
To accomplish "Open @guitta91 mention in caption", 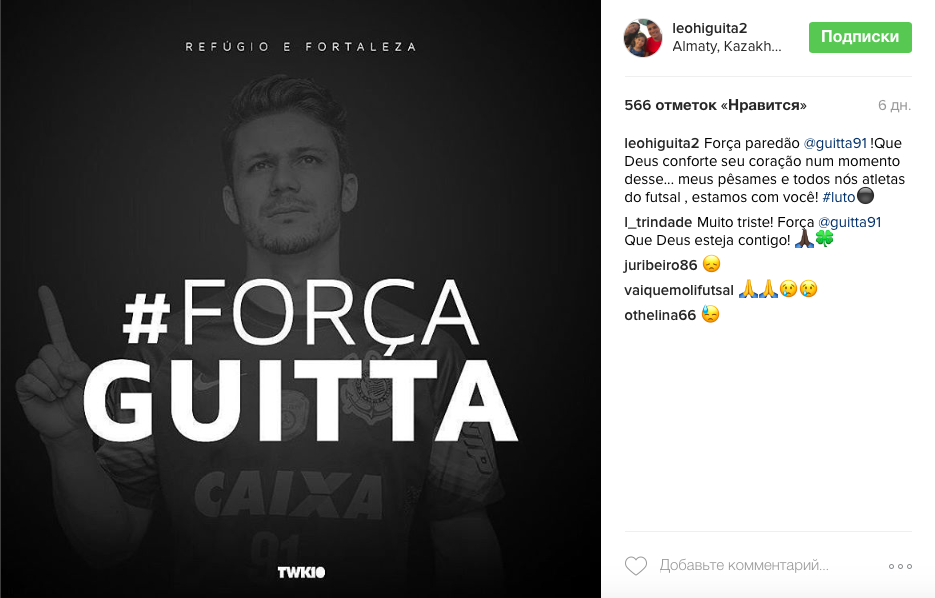I will [835, 143].
